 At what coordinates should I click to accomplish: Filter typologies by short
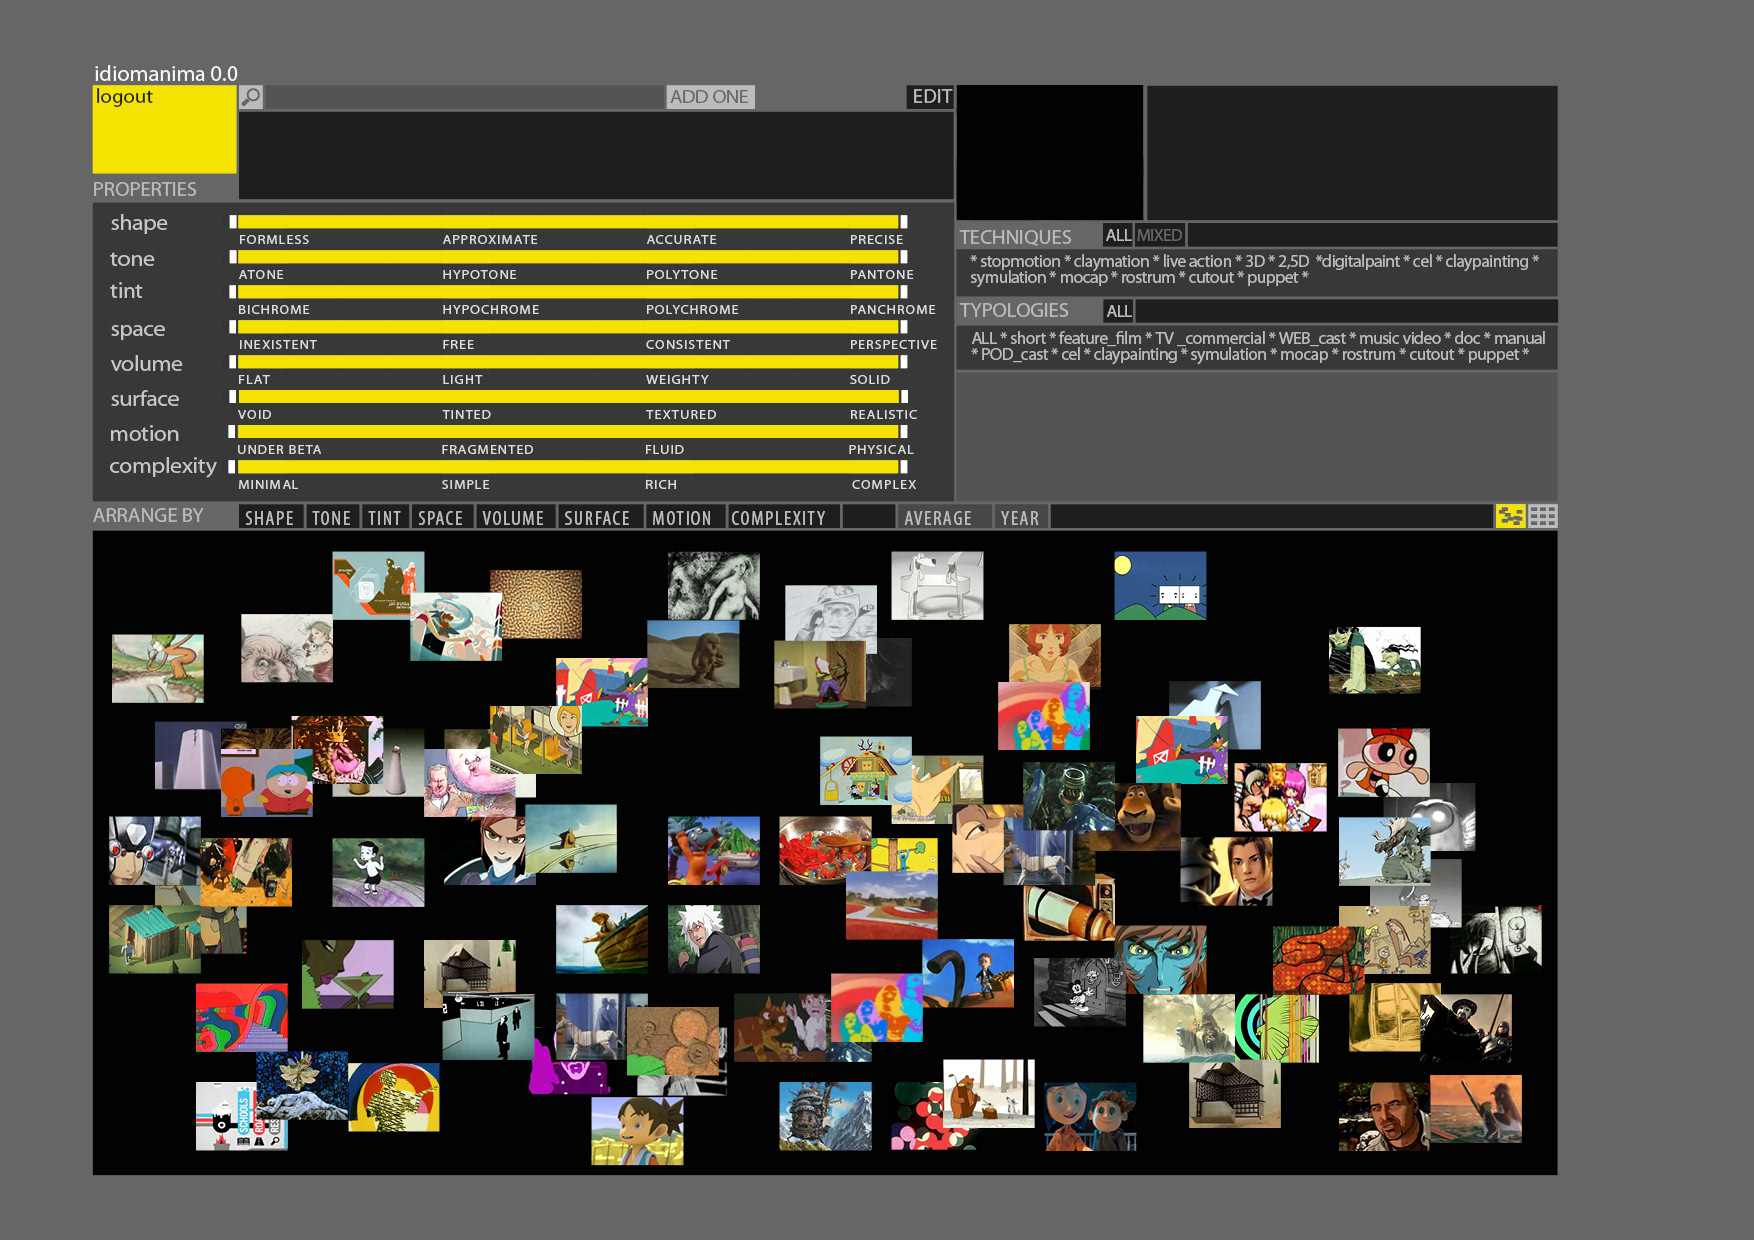click(1028, 338)
